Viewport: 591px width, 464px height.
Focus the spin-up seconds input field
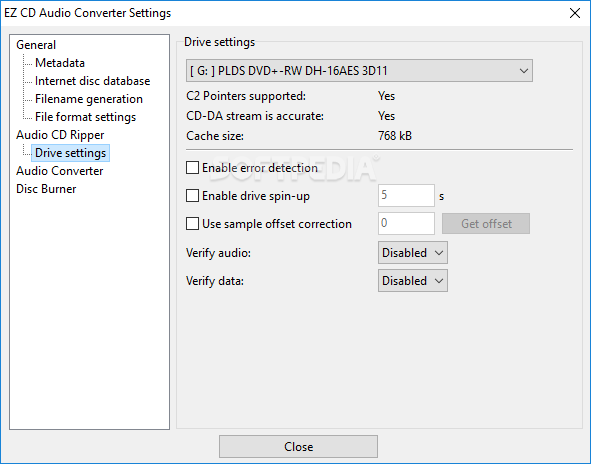(x=406, y=195)
